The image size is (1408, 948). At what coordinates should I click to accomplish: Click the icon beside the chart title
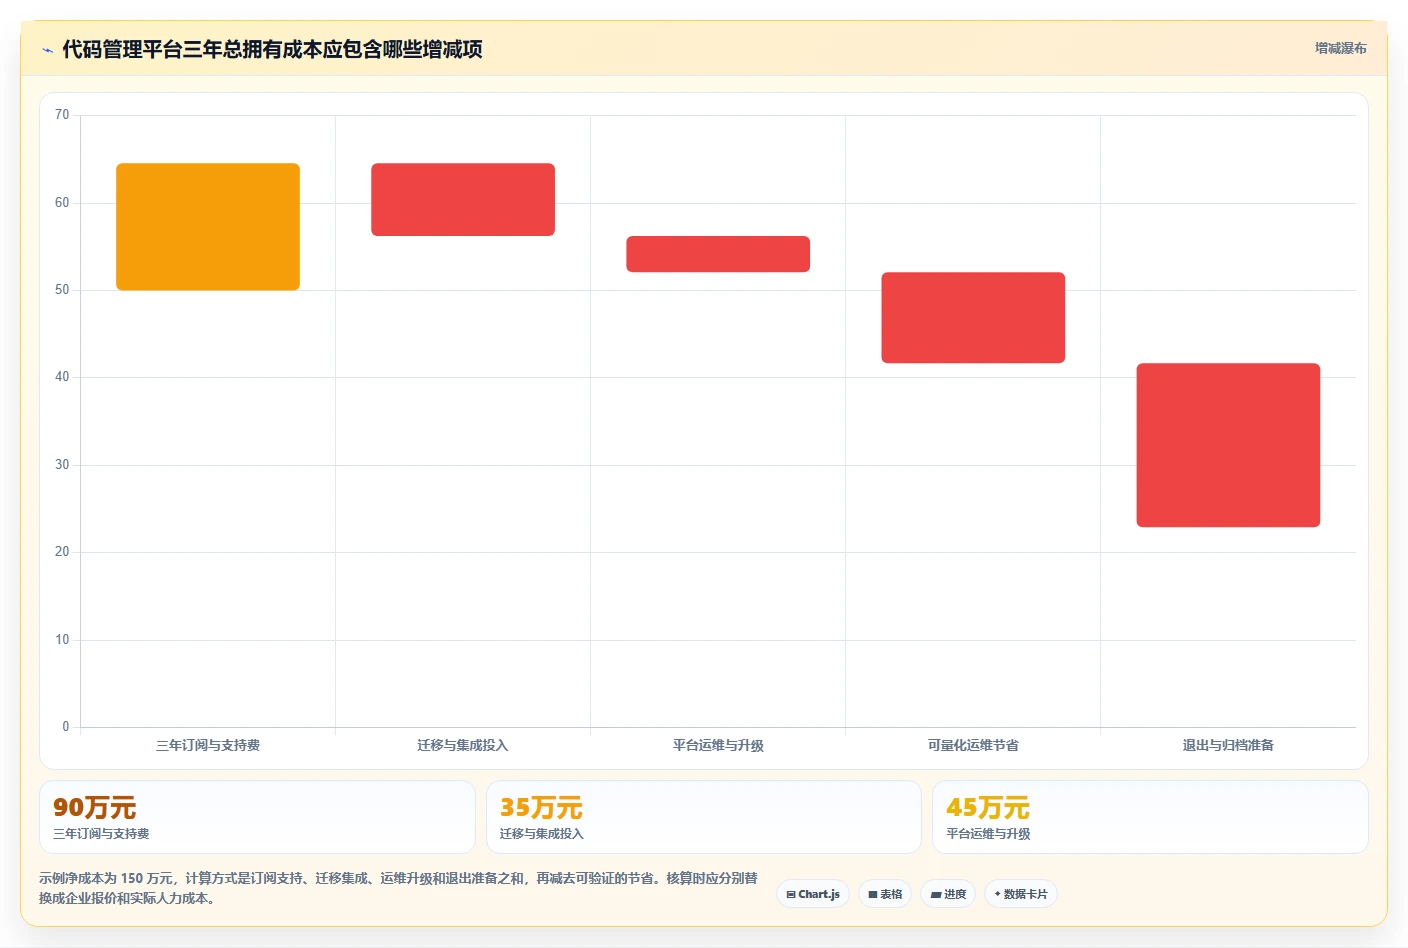click(47, 50)
